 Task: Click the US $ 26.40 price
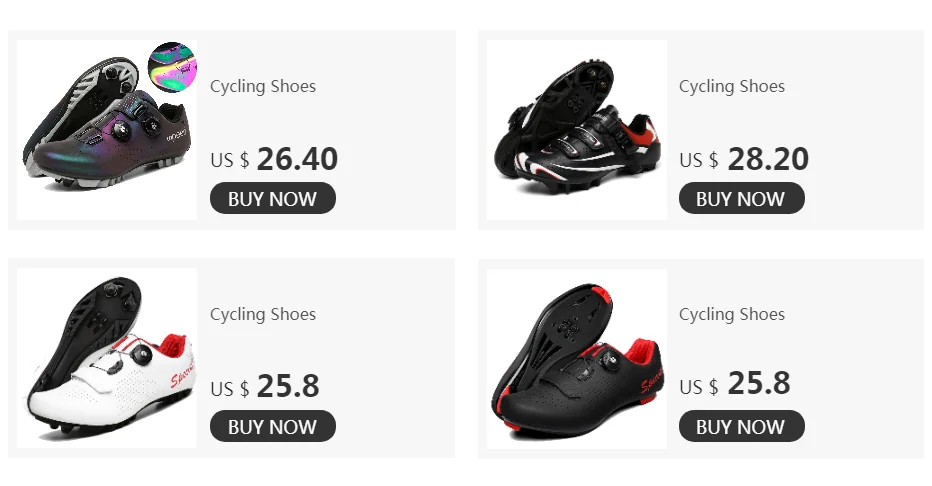274,159
